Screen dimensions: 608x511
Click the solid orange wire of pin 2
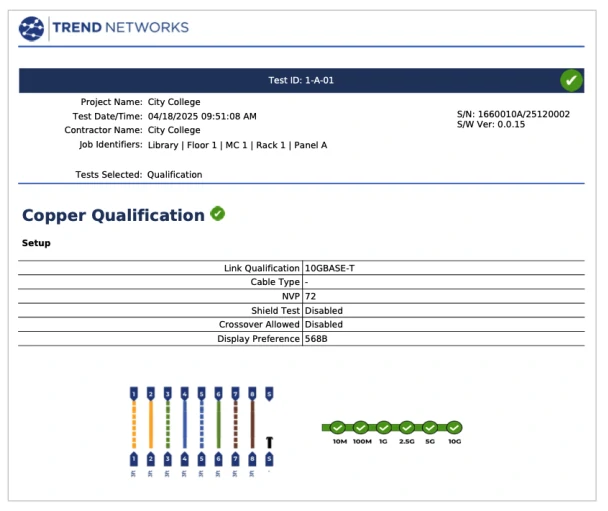click(x=151, y=425)
